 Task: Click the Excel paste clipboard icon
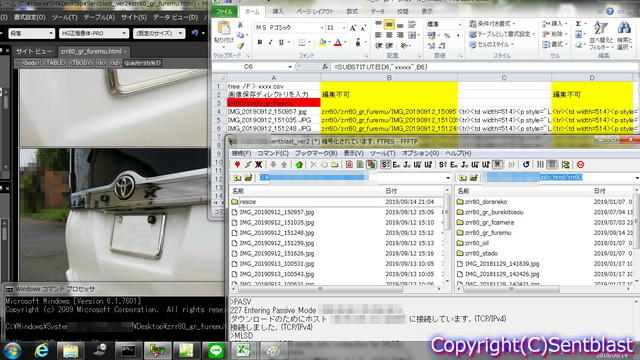coord(223,32)
